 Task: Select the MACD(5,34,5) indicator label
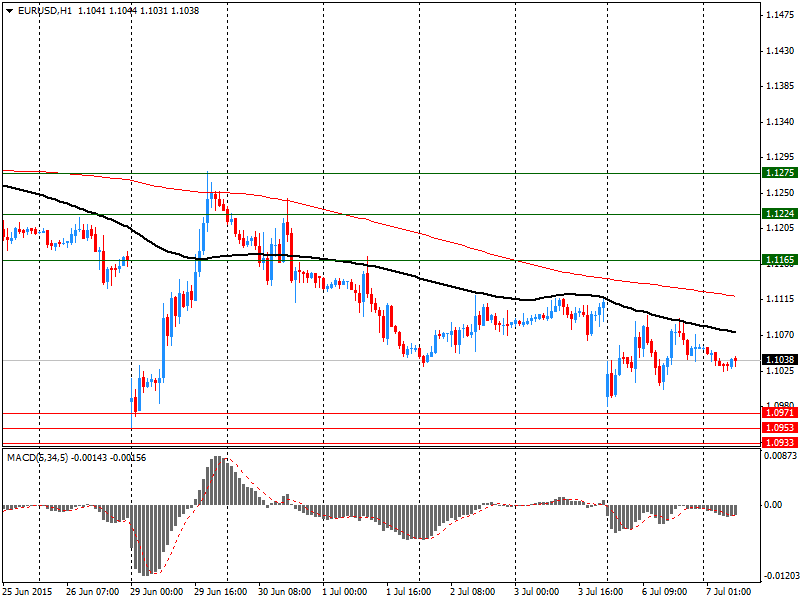click(37, 458)
